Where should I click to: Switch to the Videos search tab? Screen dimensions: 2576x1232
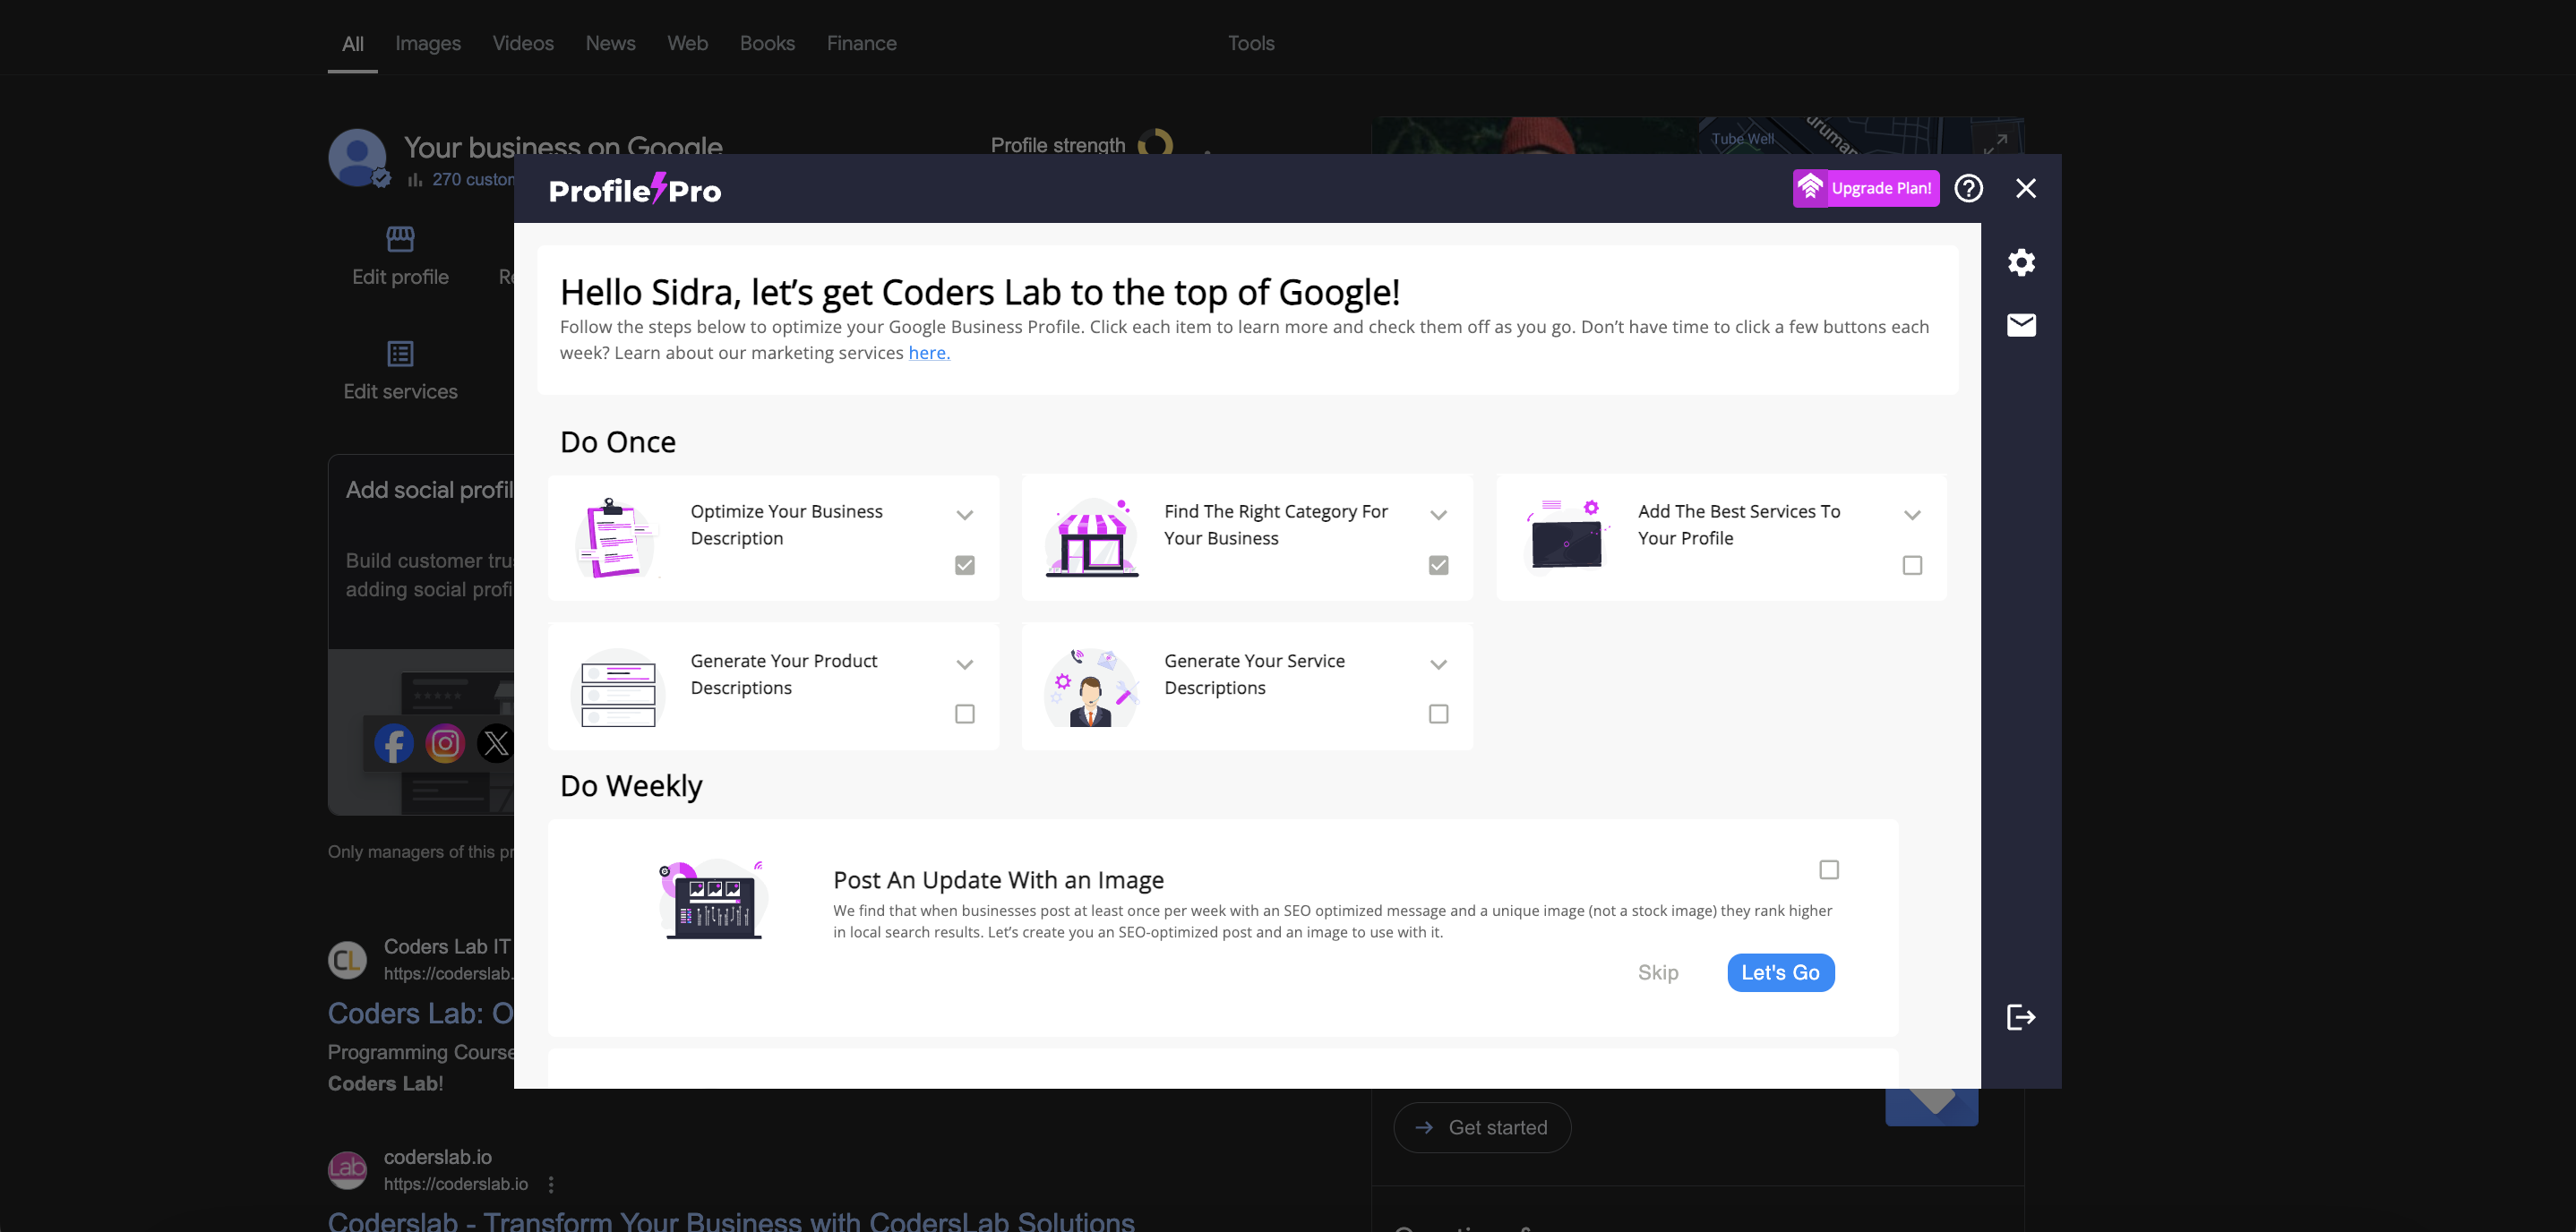(x=523, y=43)
